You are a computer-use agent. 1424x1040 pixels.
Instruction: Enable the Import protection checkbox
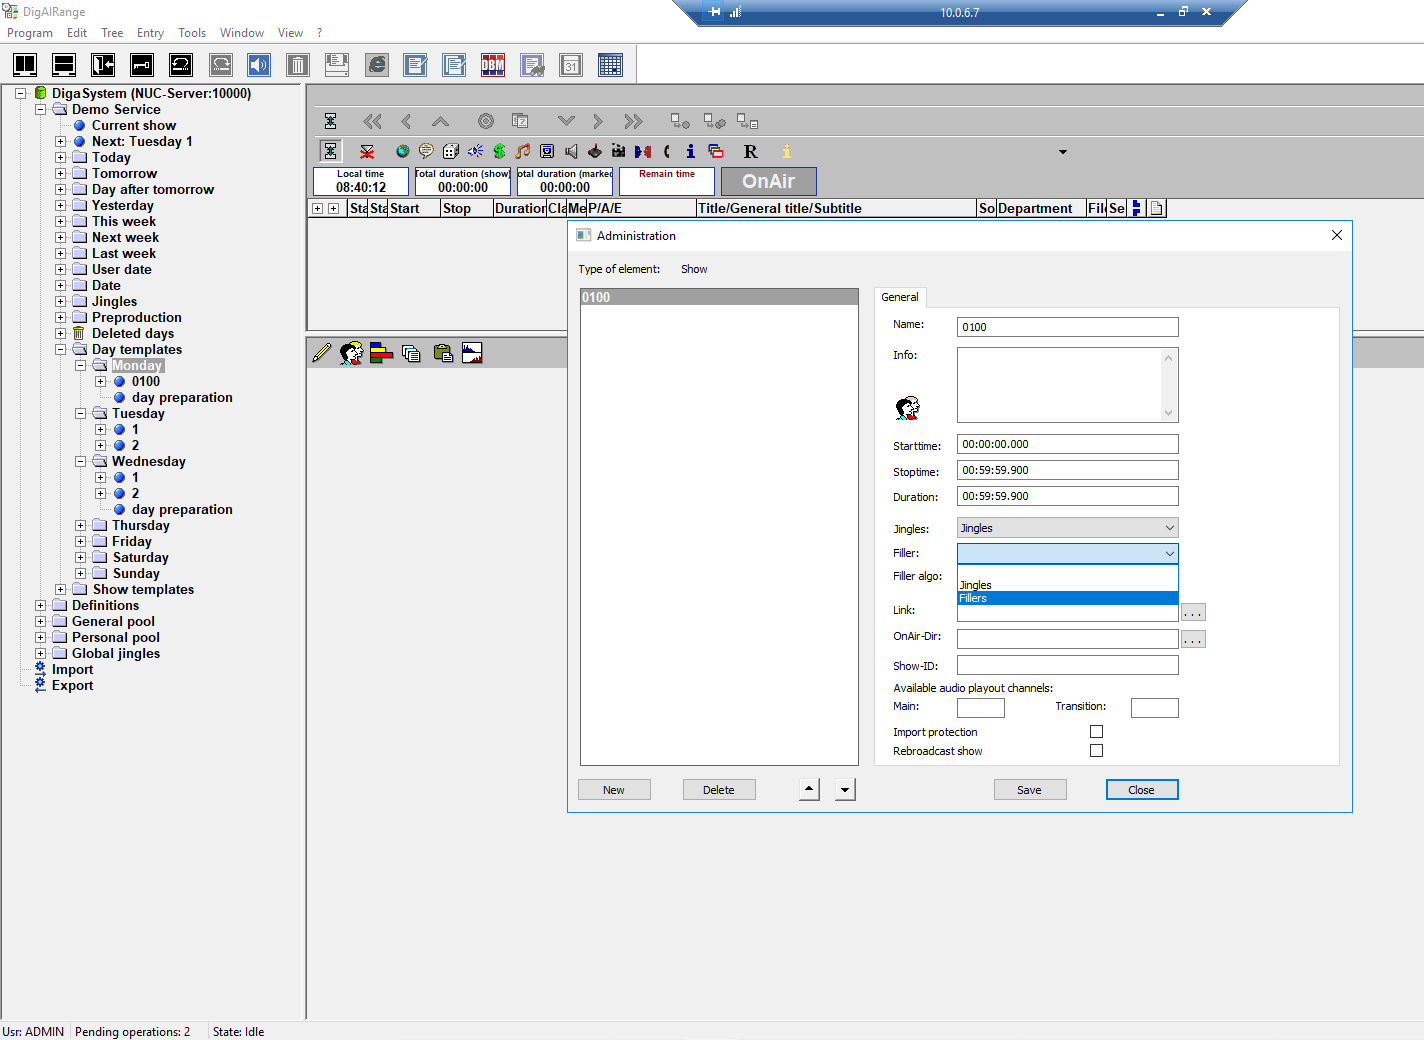click(x=1096, y=732)
